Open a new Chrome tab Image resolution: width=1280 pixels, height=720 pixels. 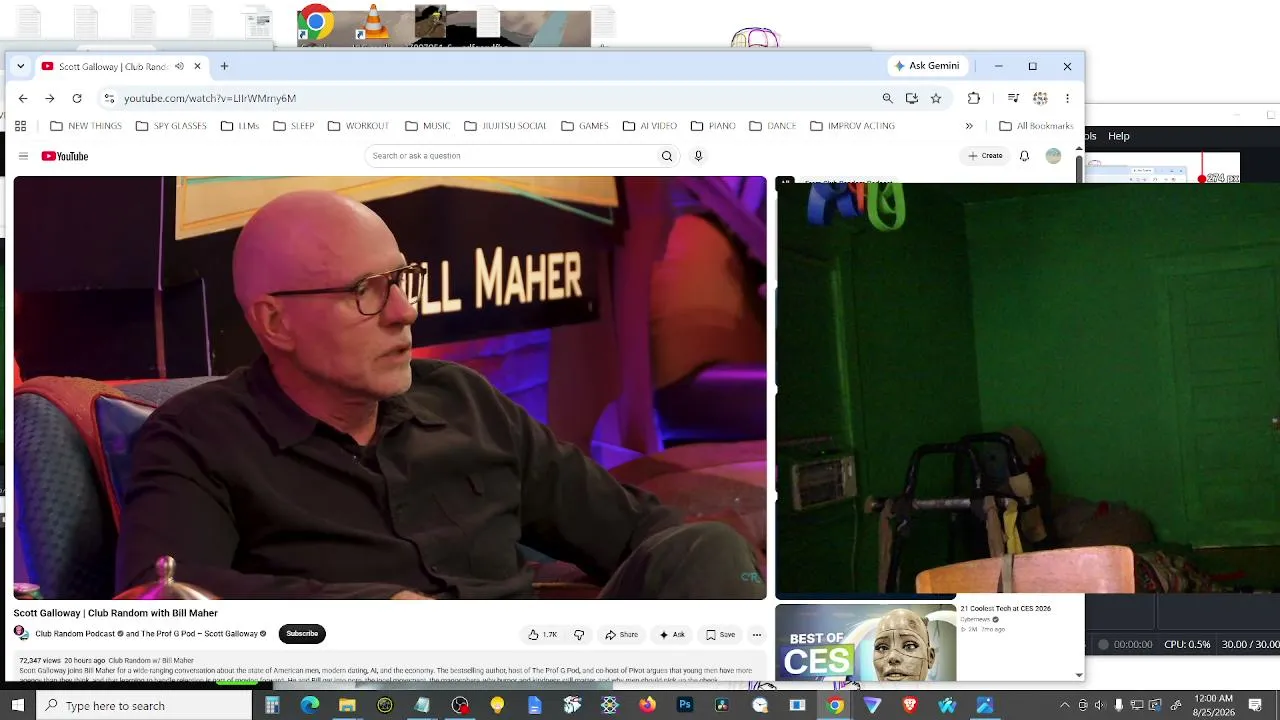pos(224,66)
